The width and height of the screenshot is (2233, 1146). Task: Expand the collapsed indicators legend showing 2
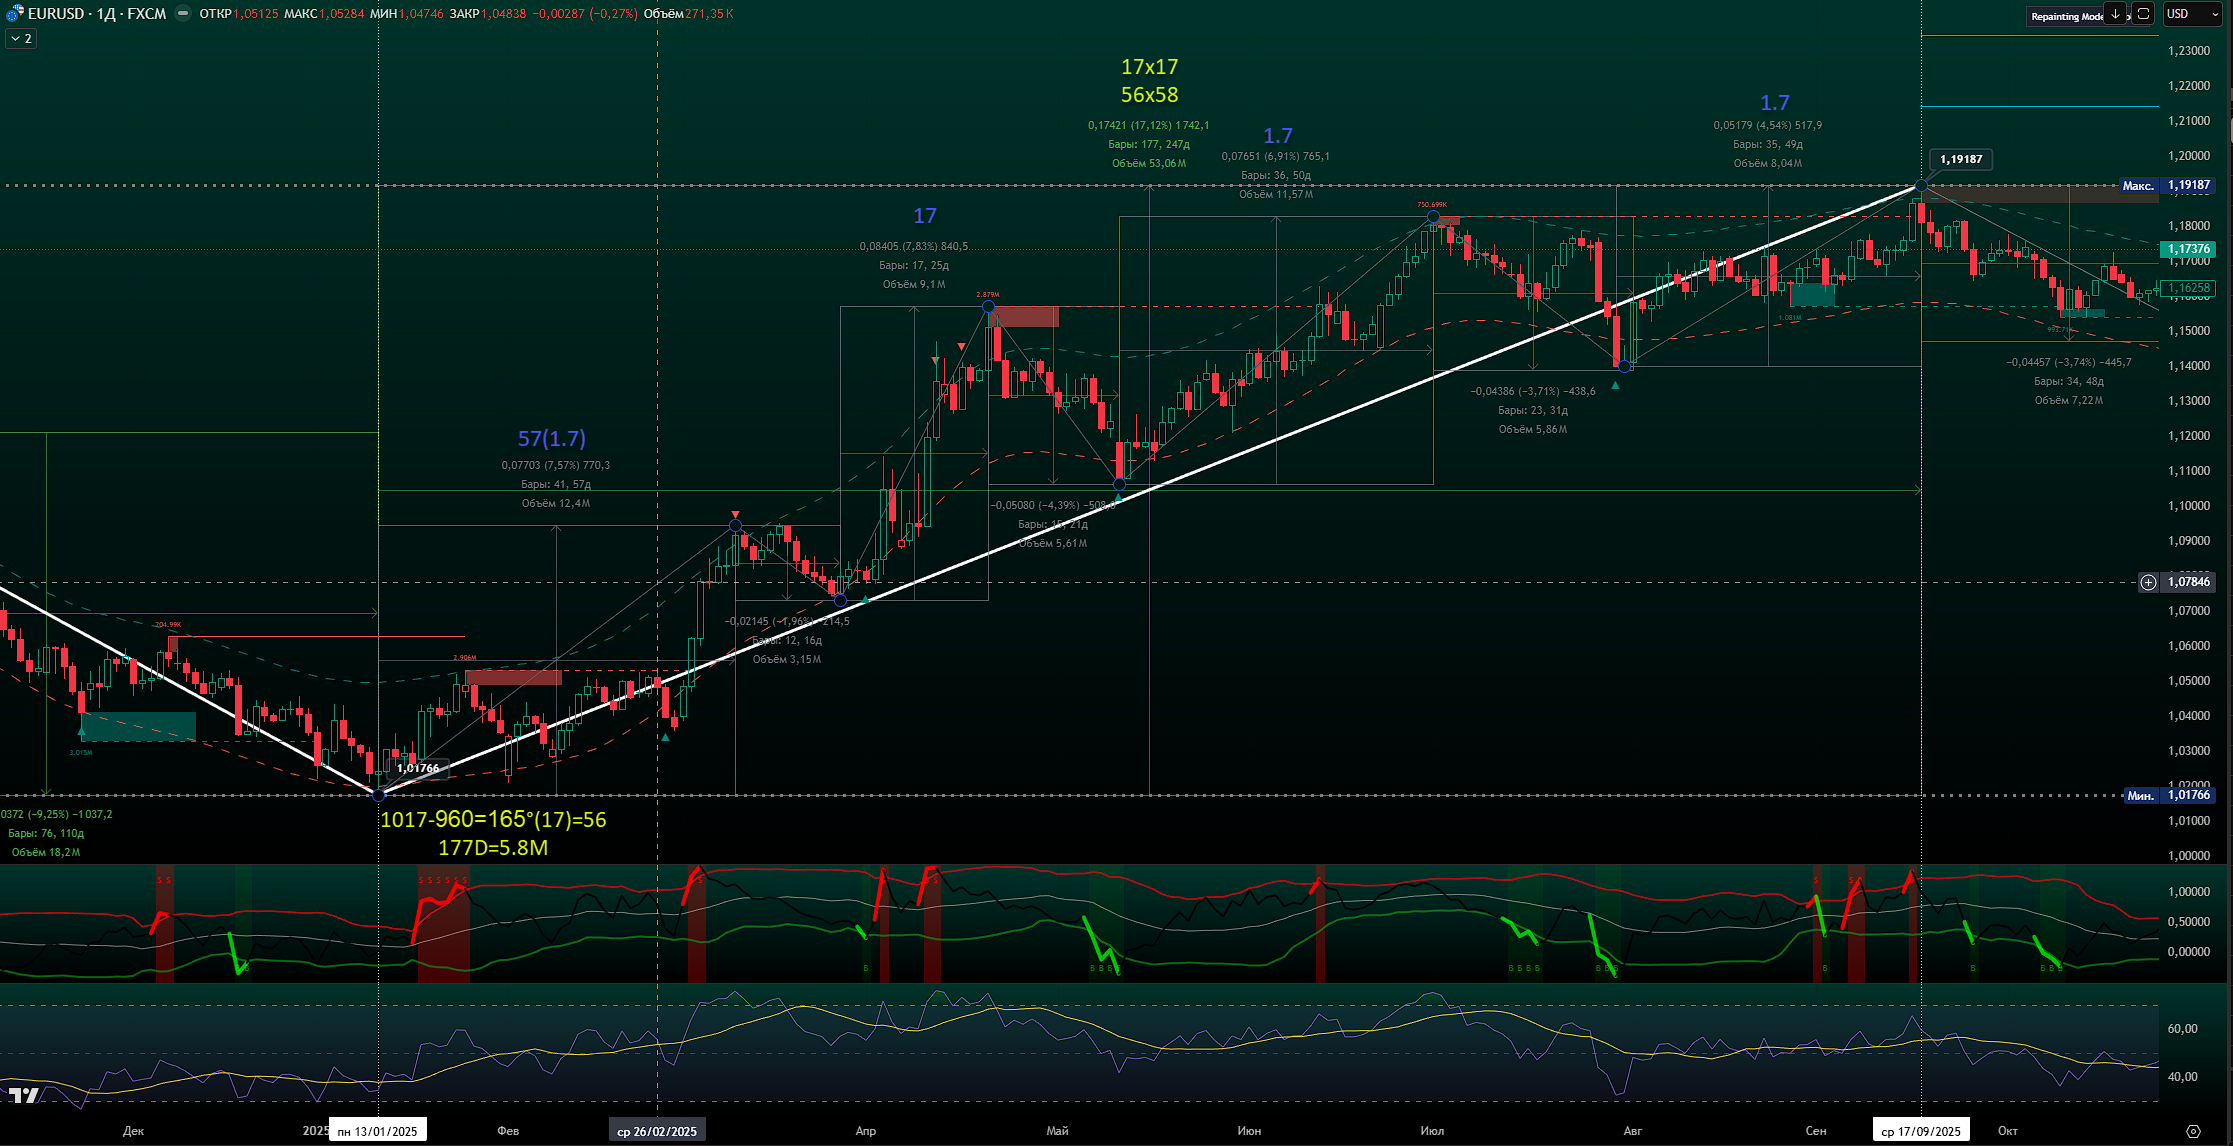(21, 38)
